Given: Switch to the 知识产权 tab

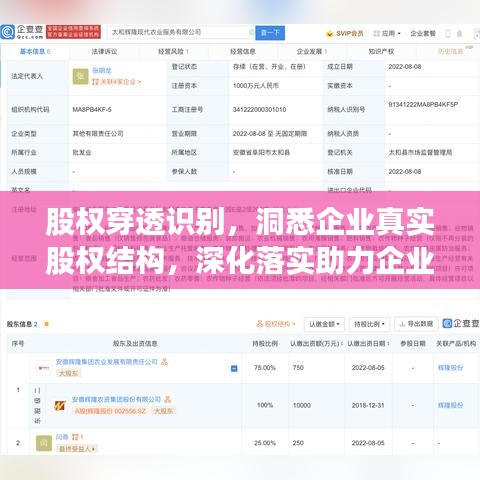Looking at the screenshot, I should (381, 52).
